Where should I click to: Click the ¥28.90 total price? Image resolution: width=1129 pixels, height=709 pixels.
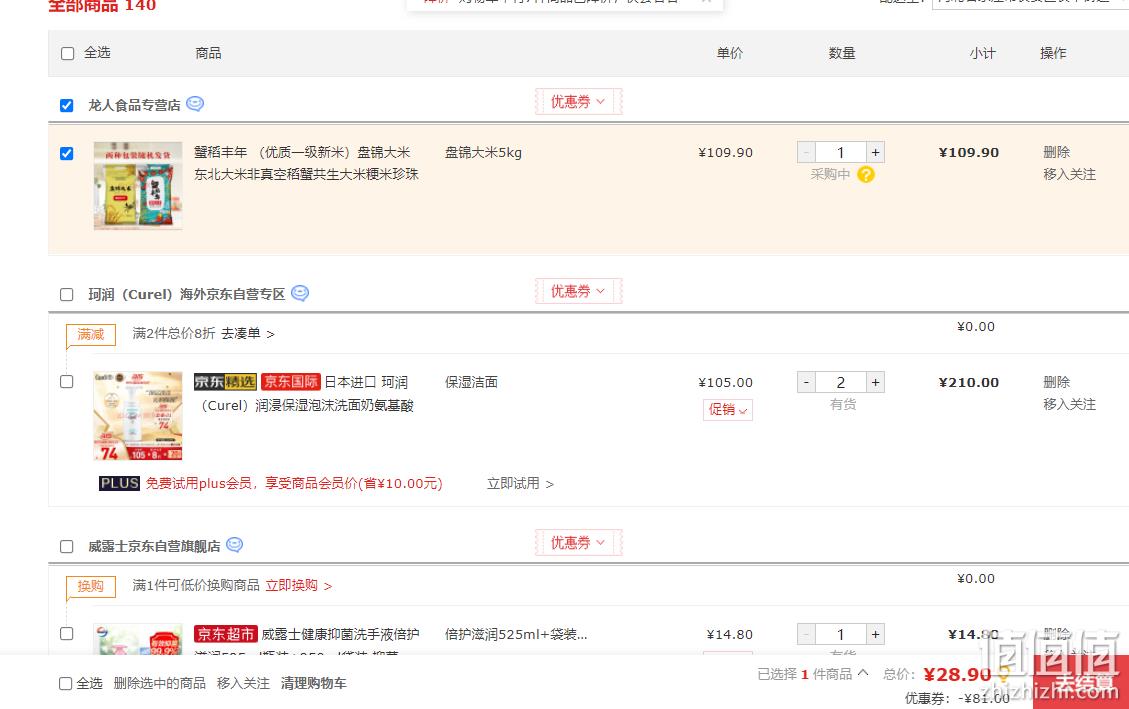pos(958,674)
